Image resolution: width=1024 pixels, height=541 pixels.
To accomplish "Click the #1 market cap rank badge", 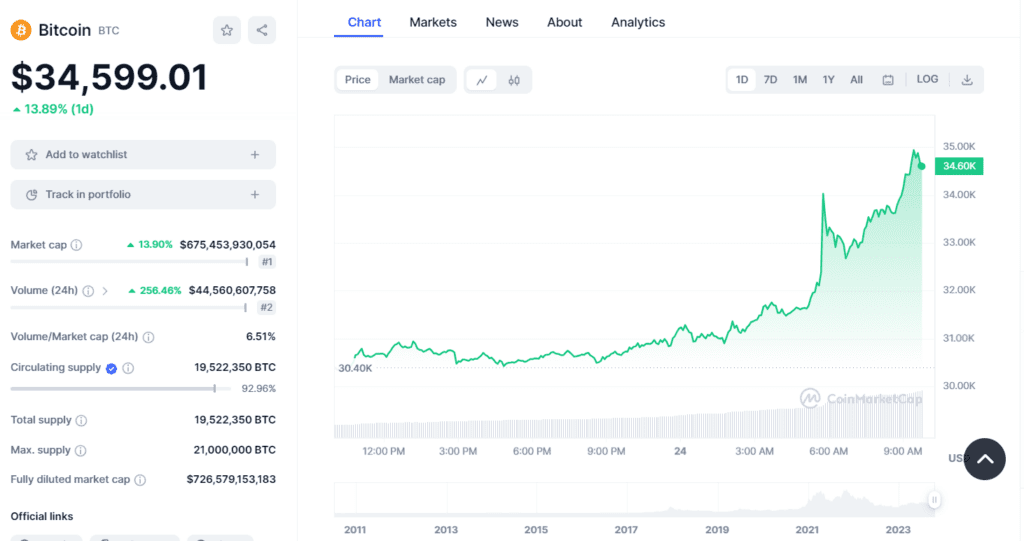I will click(x=266, y=262).
